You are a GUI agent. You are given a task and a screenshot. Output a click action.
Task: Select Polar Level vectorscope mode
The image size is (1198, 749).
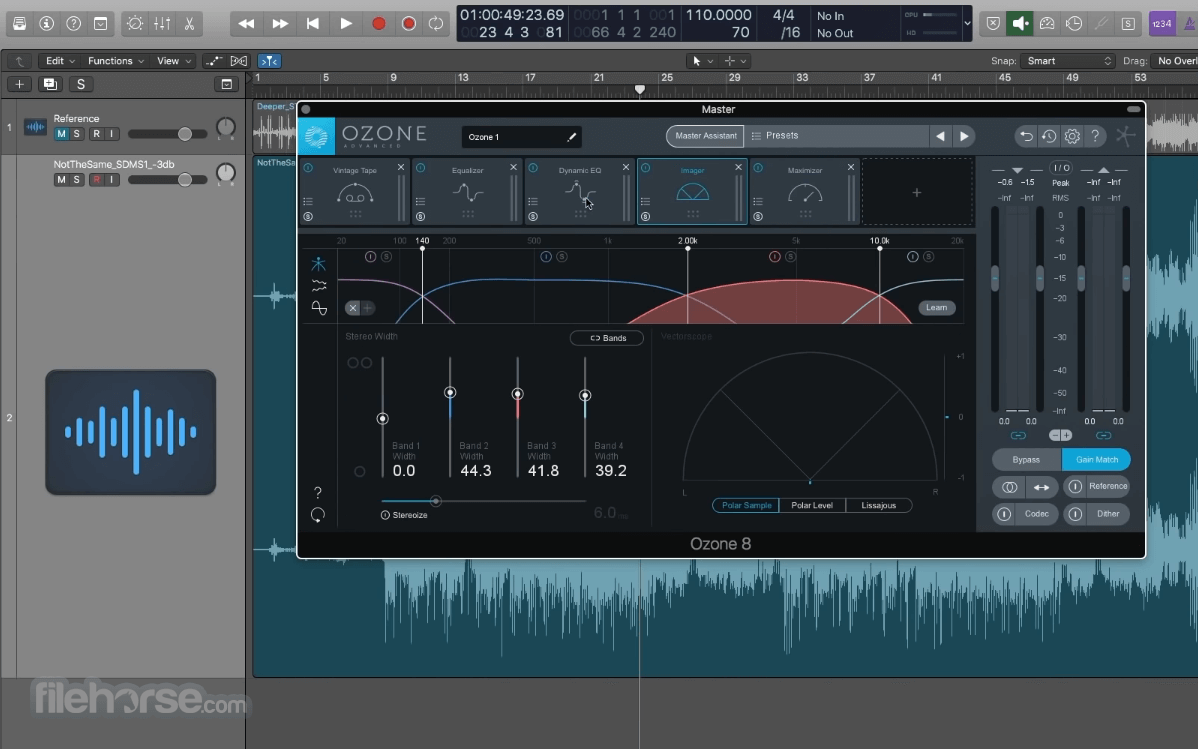point(812,505)
